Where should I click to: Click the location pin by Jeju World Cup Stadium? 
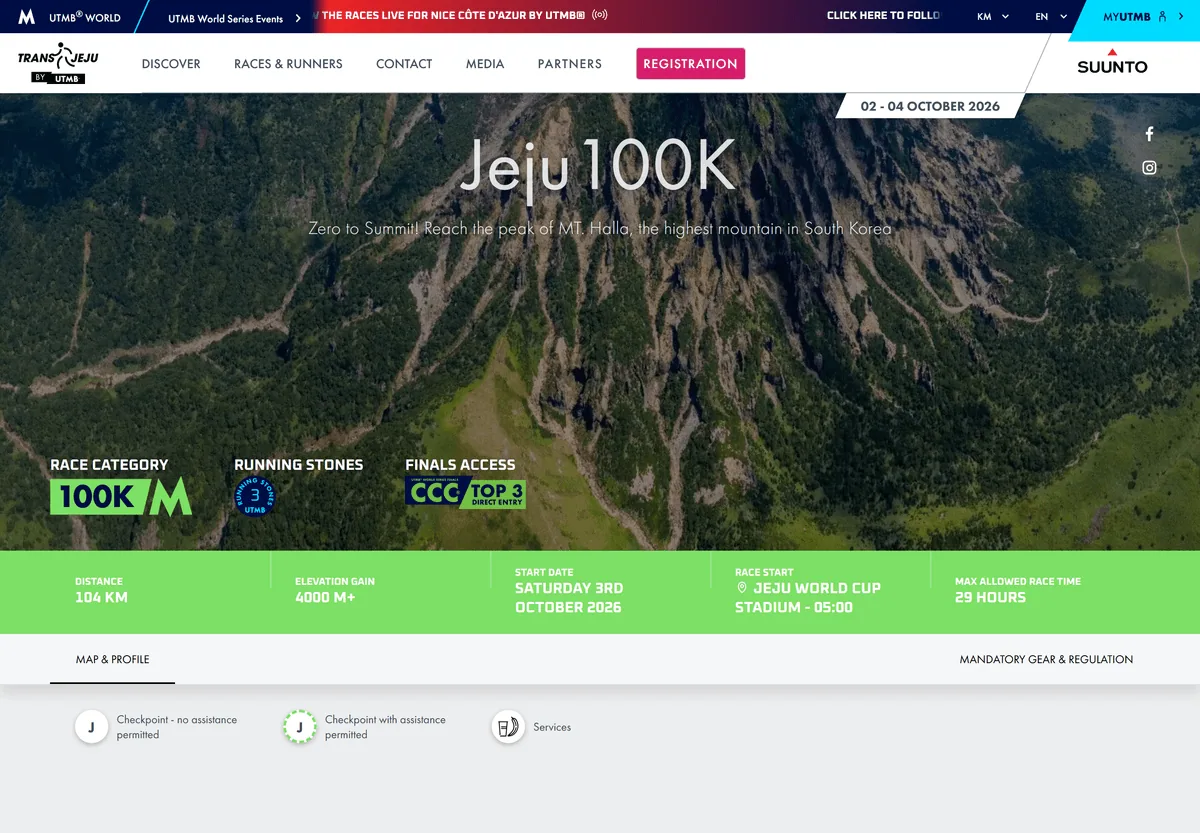click(742, 588)
